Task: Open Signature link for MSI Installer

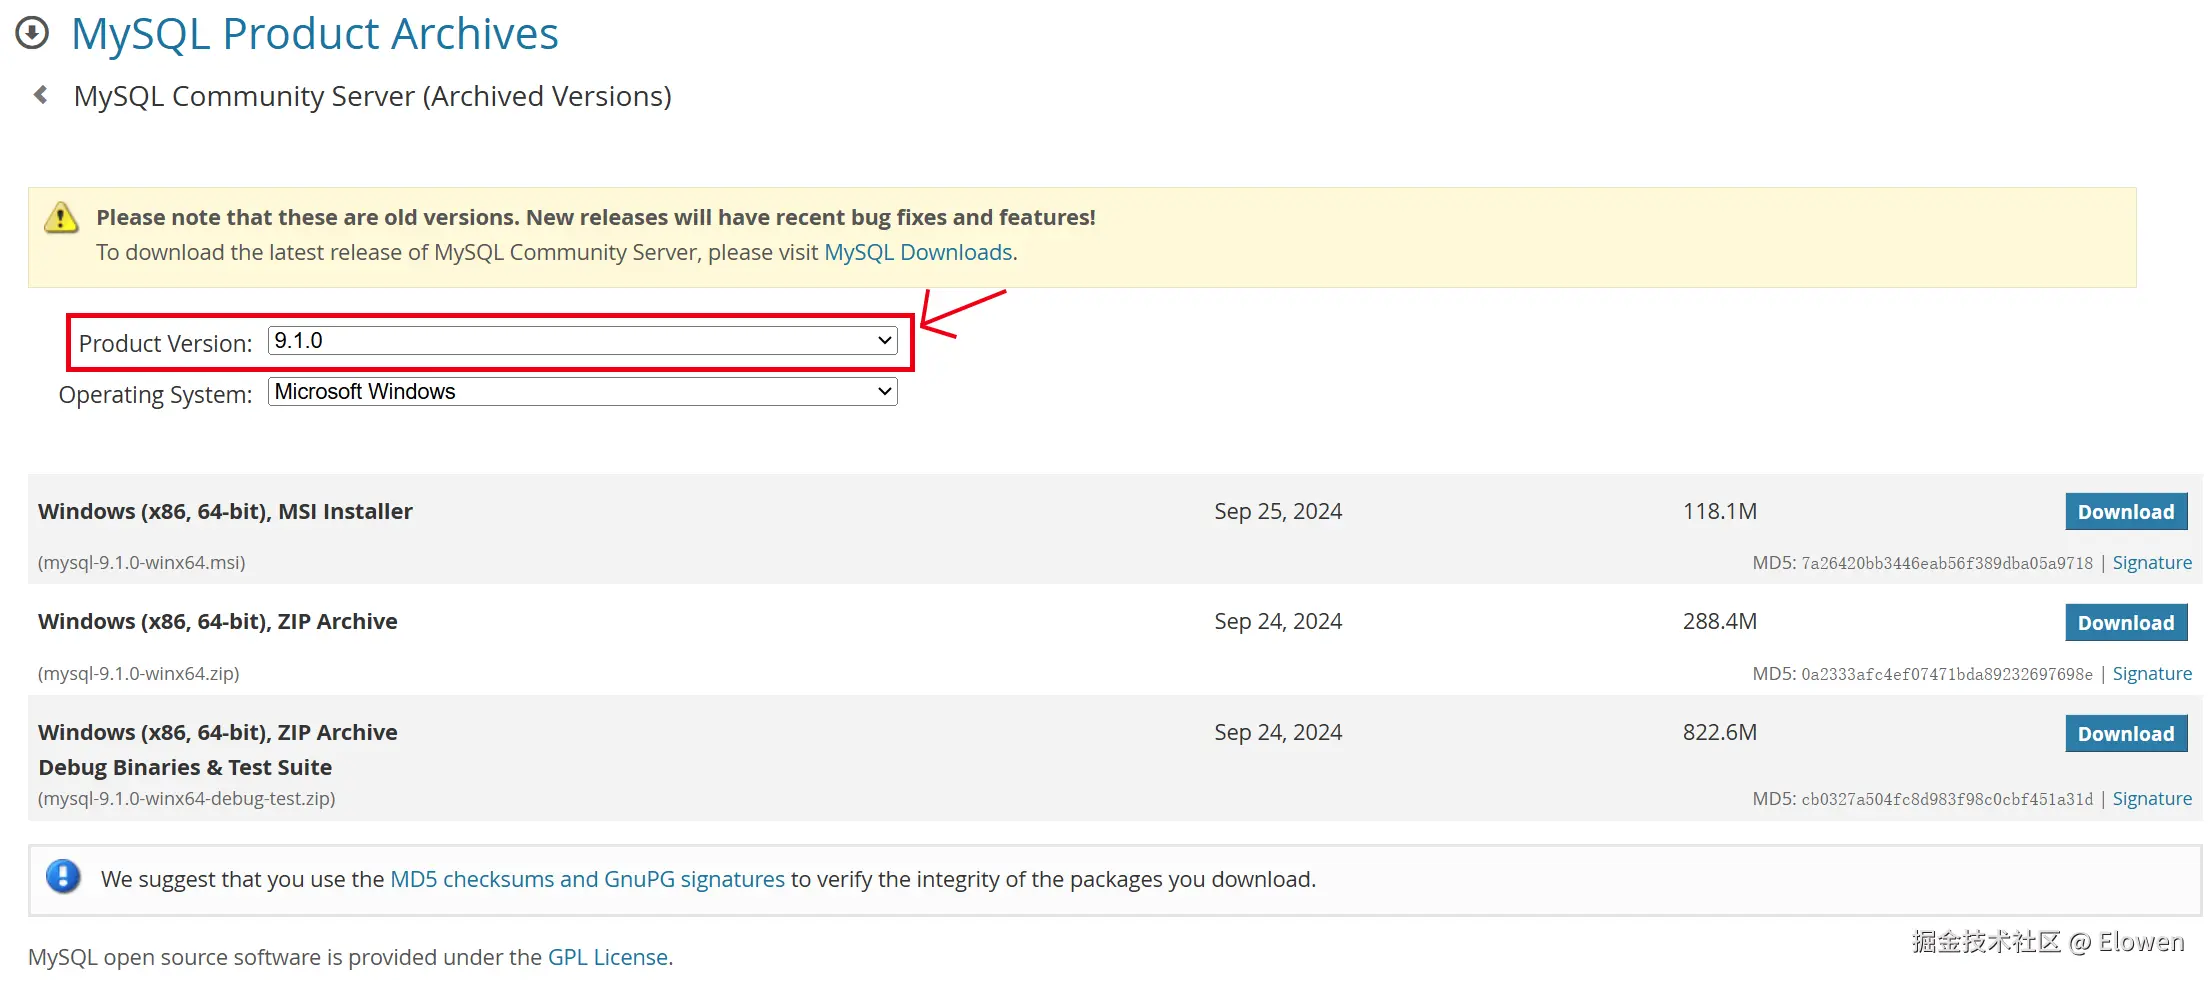Action: pos(2151,563)
